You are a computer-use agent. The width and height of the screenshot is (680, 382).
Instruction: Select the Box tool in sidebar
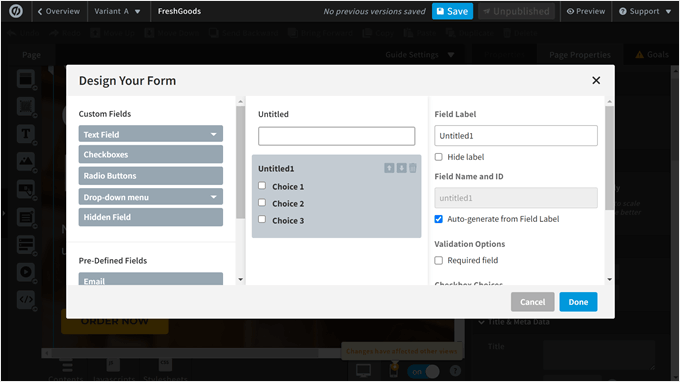26,106
